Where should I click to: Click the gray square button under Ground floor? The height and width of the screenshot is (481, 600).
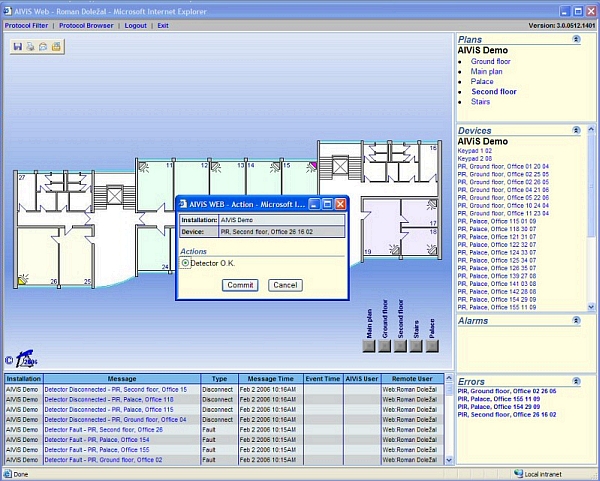click(385, 346)
